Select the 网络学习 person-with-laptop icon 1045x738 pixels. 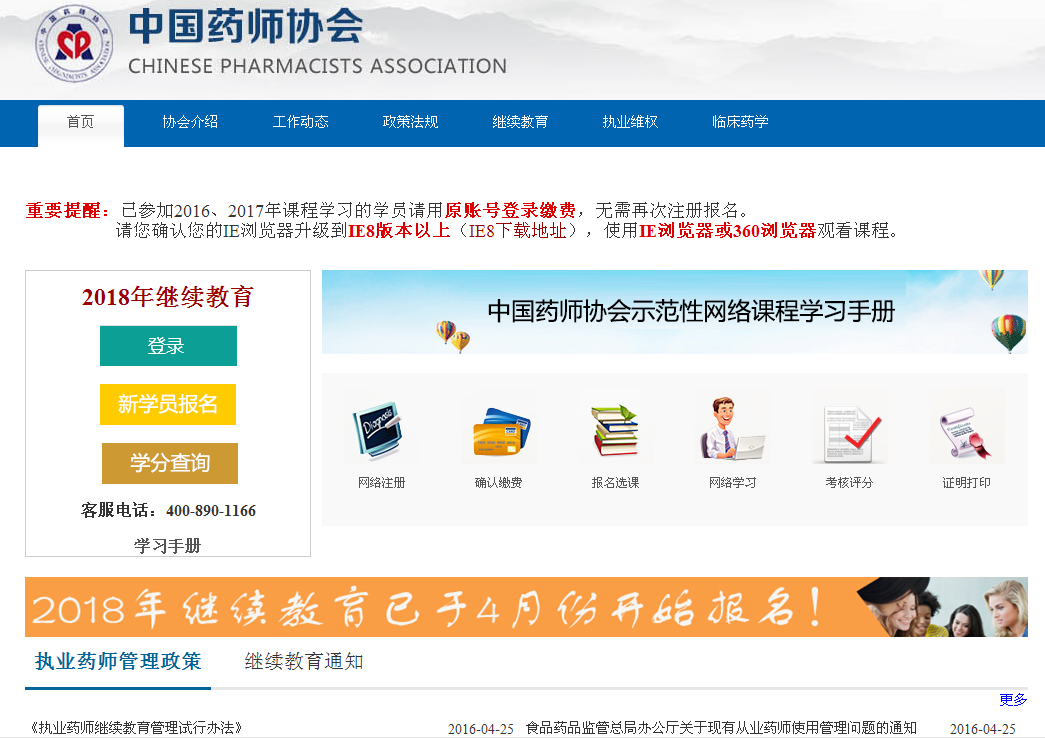(x=732, y=431)
